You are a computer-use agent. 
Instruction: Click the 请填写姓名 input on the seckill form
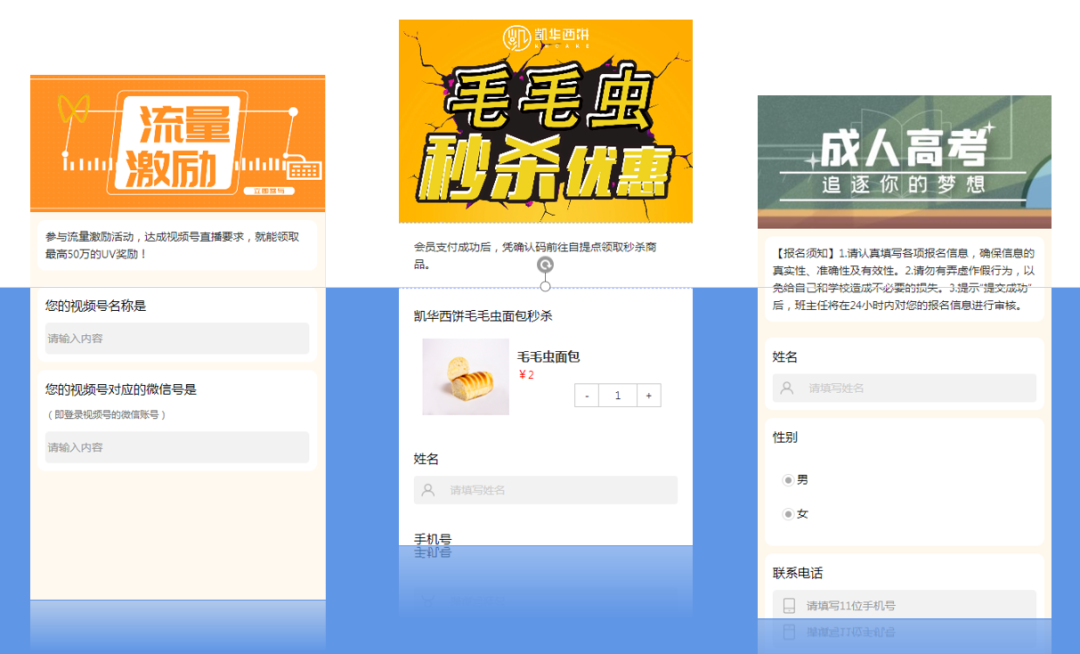tap(545, 490)
